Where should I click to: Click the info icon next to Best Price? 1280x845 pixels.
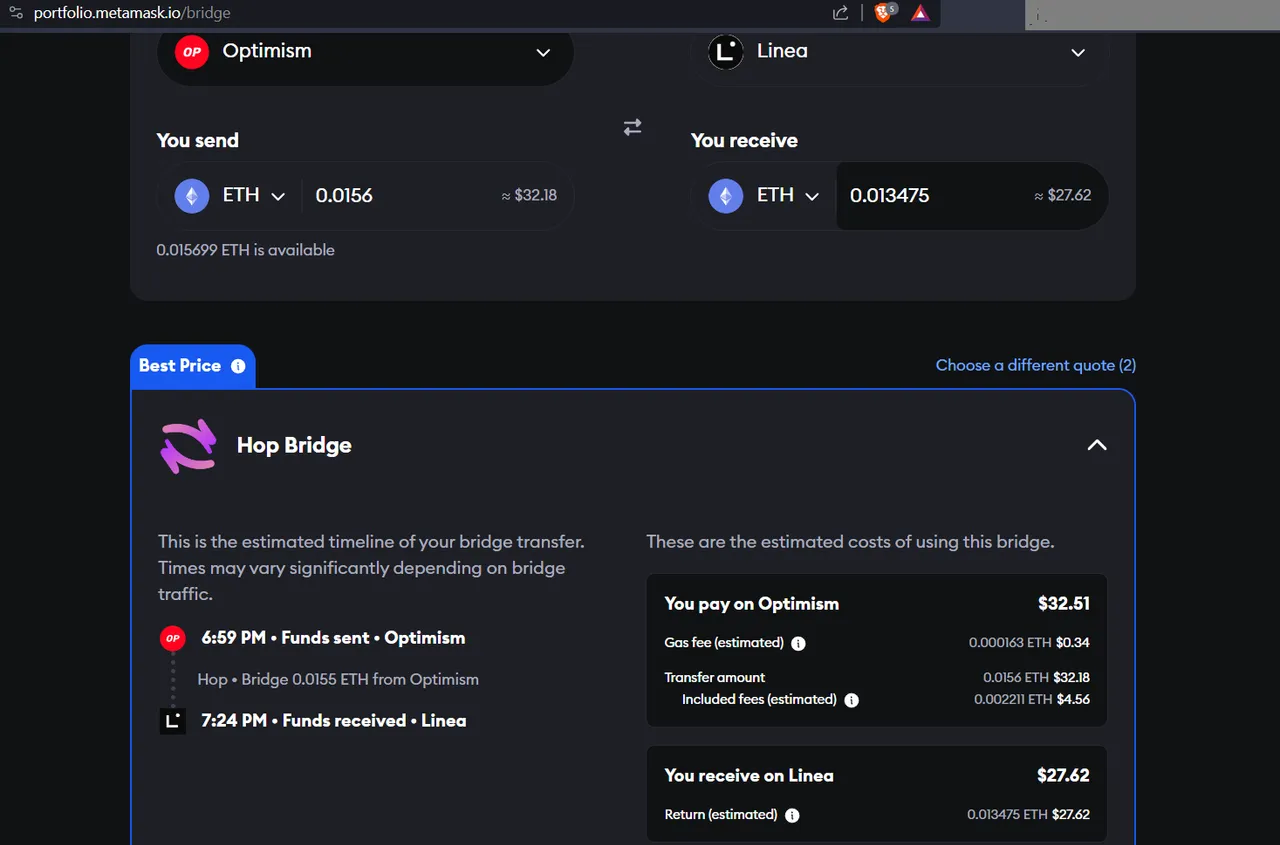pos(238,366)
